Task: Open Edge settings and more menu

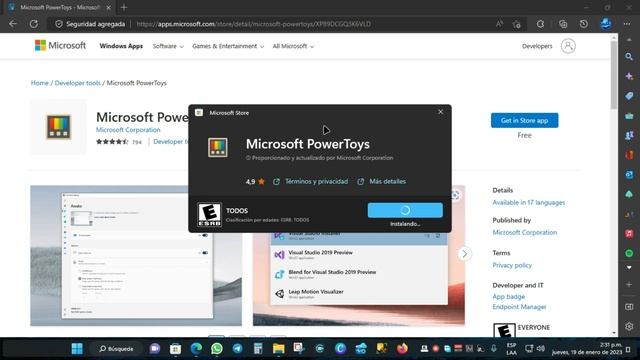Action: pyautogui.click(x=627, y=24)
